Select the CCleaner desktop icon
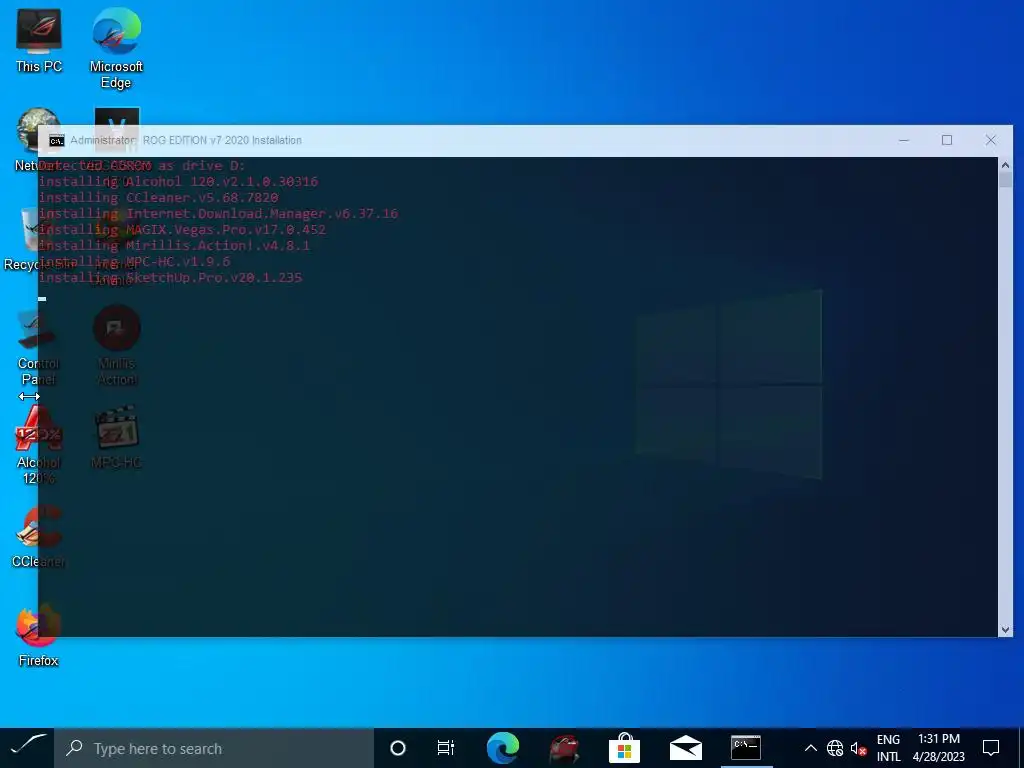 tap(39, 537)
